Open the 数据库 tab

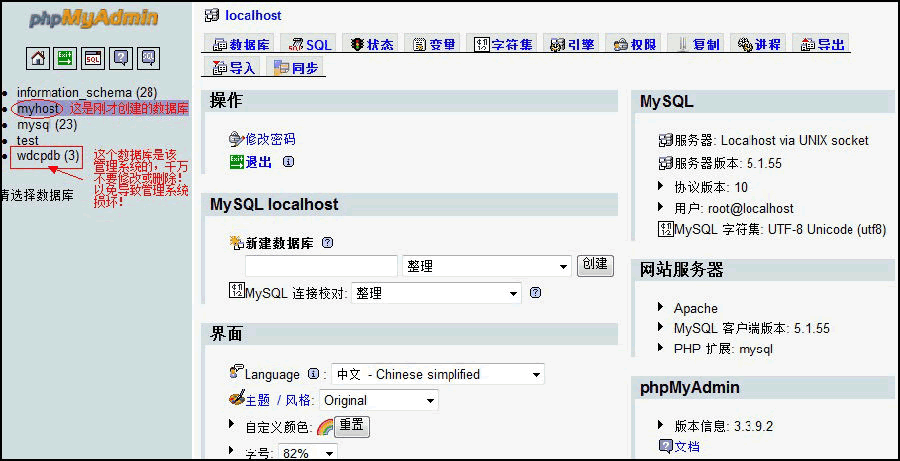point(240,44)
